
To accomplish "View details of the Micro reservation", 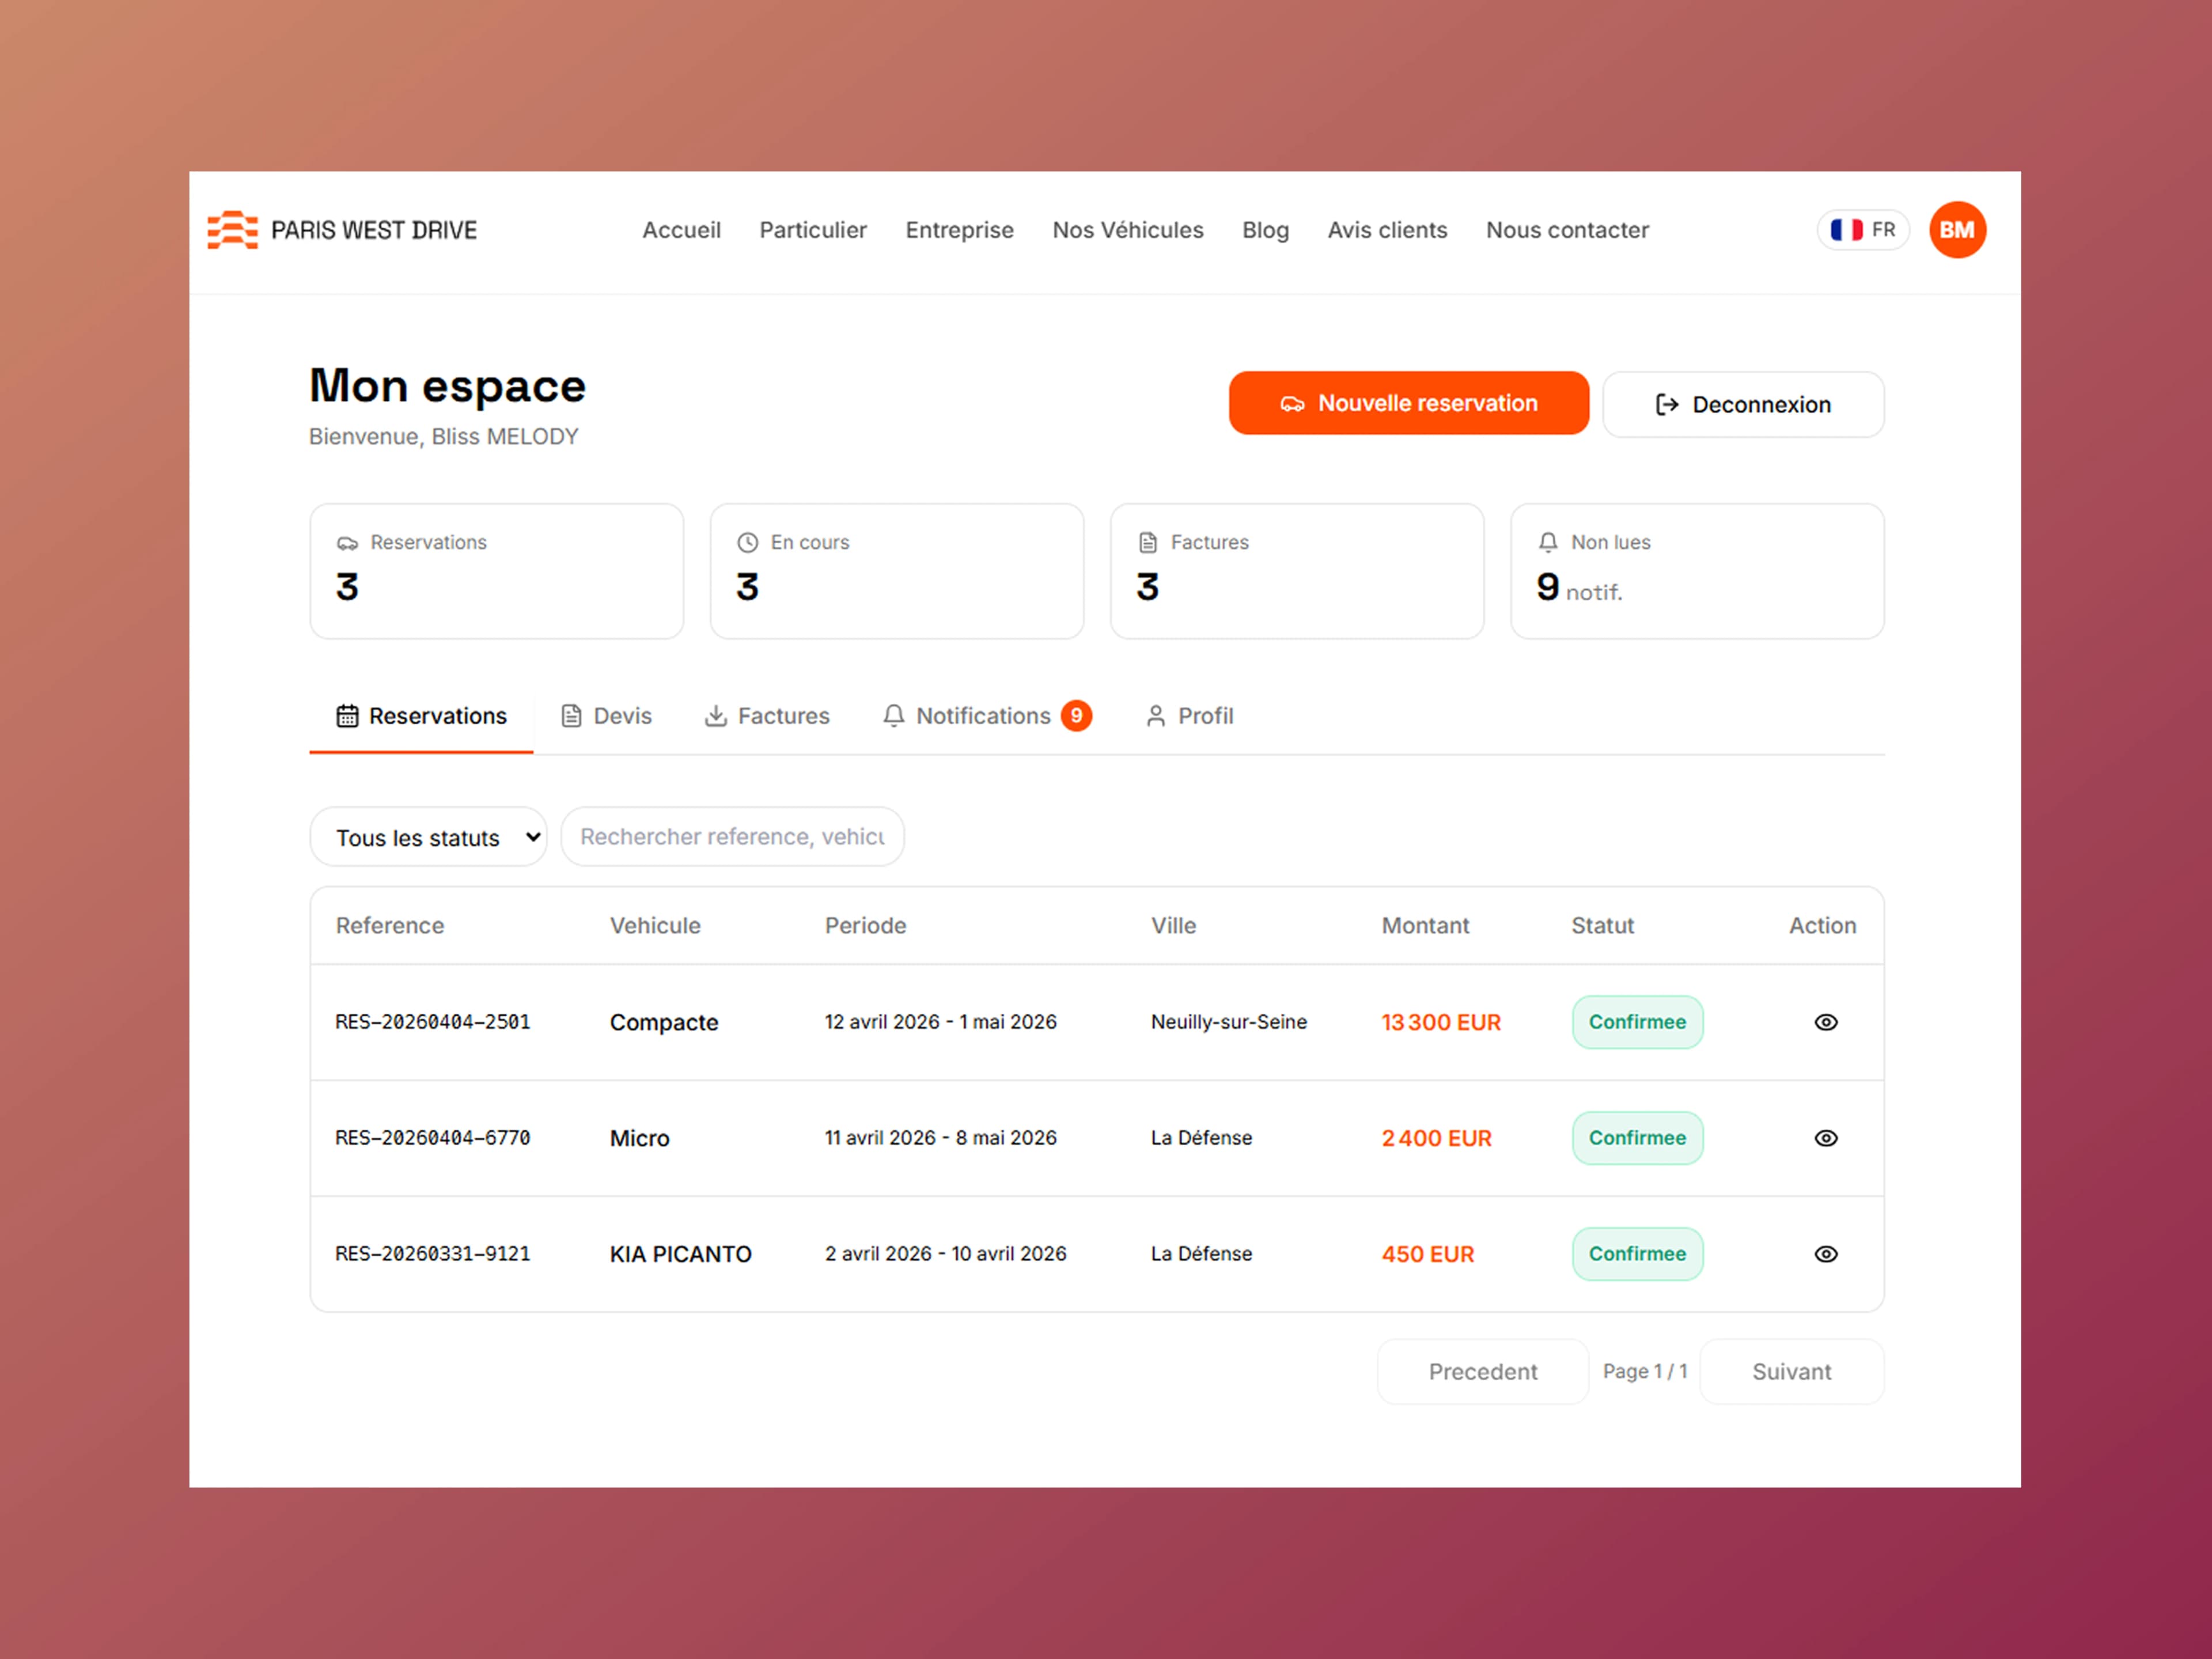I will (x=1825, y=1138).
